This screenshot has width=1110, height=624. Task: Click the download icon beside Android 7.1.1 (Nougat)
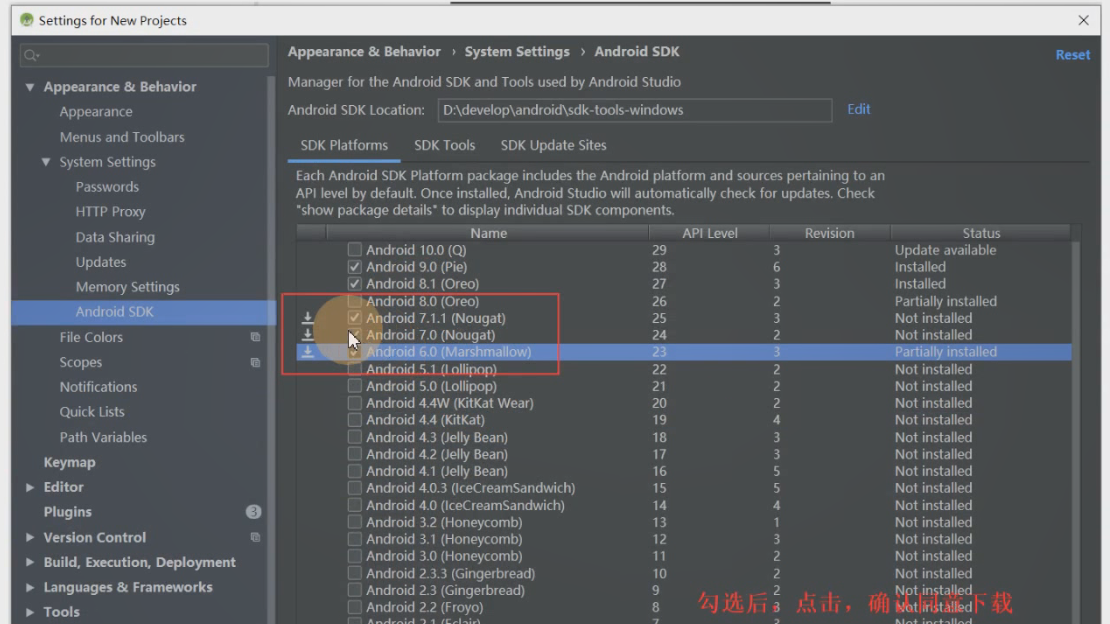[307, 318]
